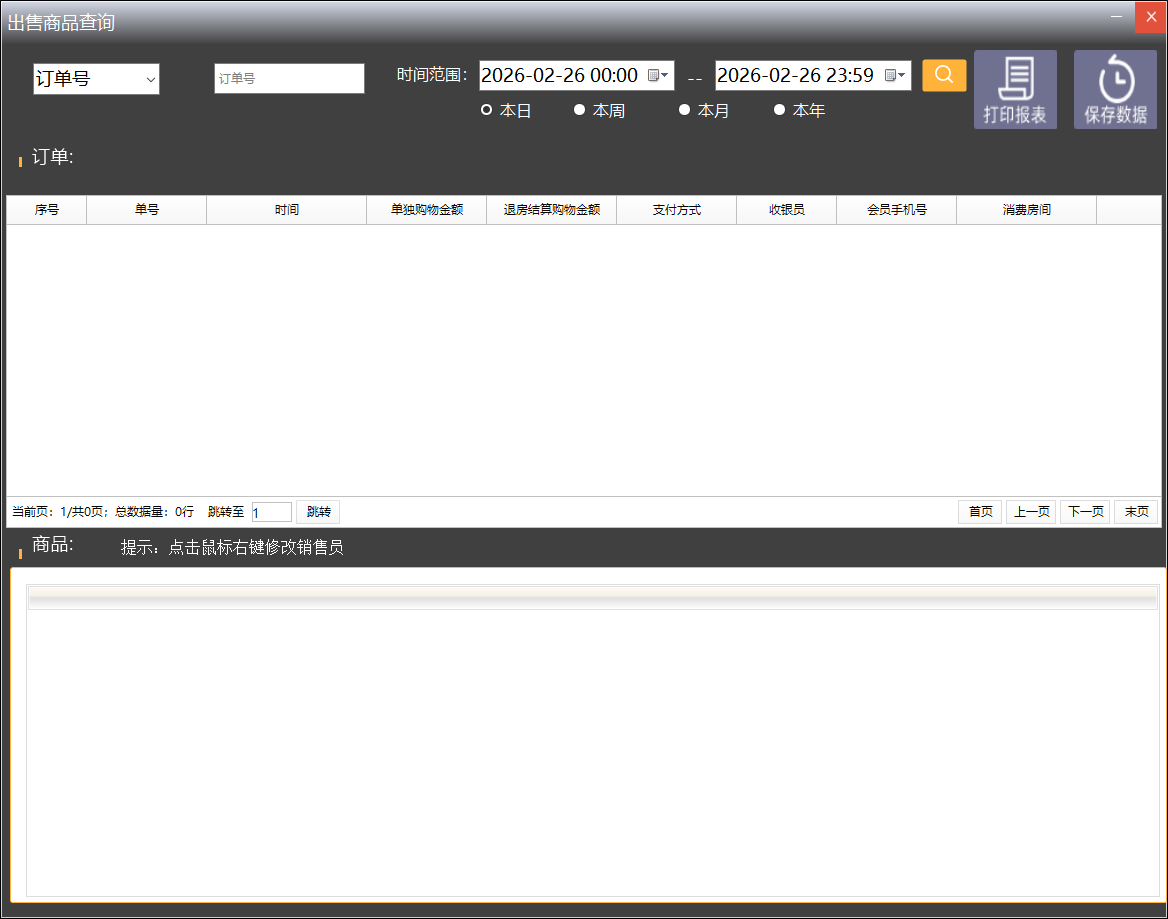This screenshot has width=1168, height=919.
Task: Select the 本周 radio button
Action: (579, 110)
